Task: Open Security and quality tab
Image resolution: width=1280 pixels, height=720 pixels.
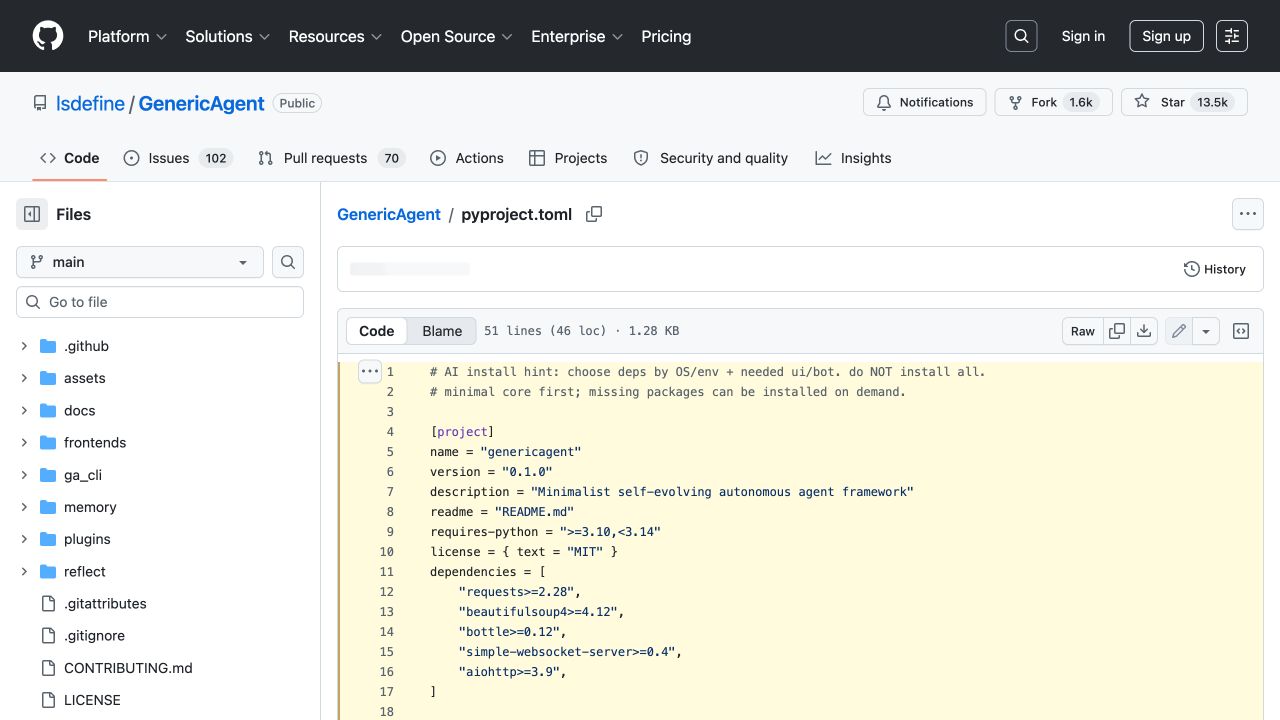Action: 711,158
